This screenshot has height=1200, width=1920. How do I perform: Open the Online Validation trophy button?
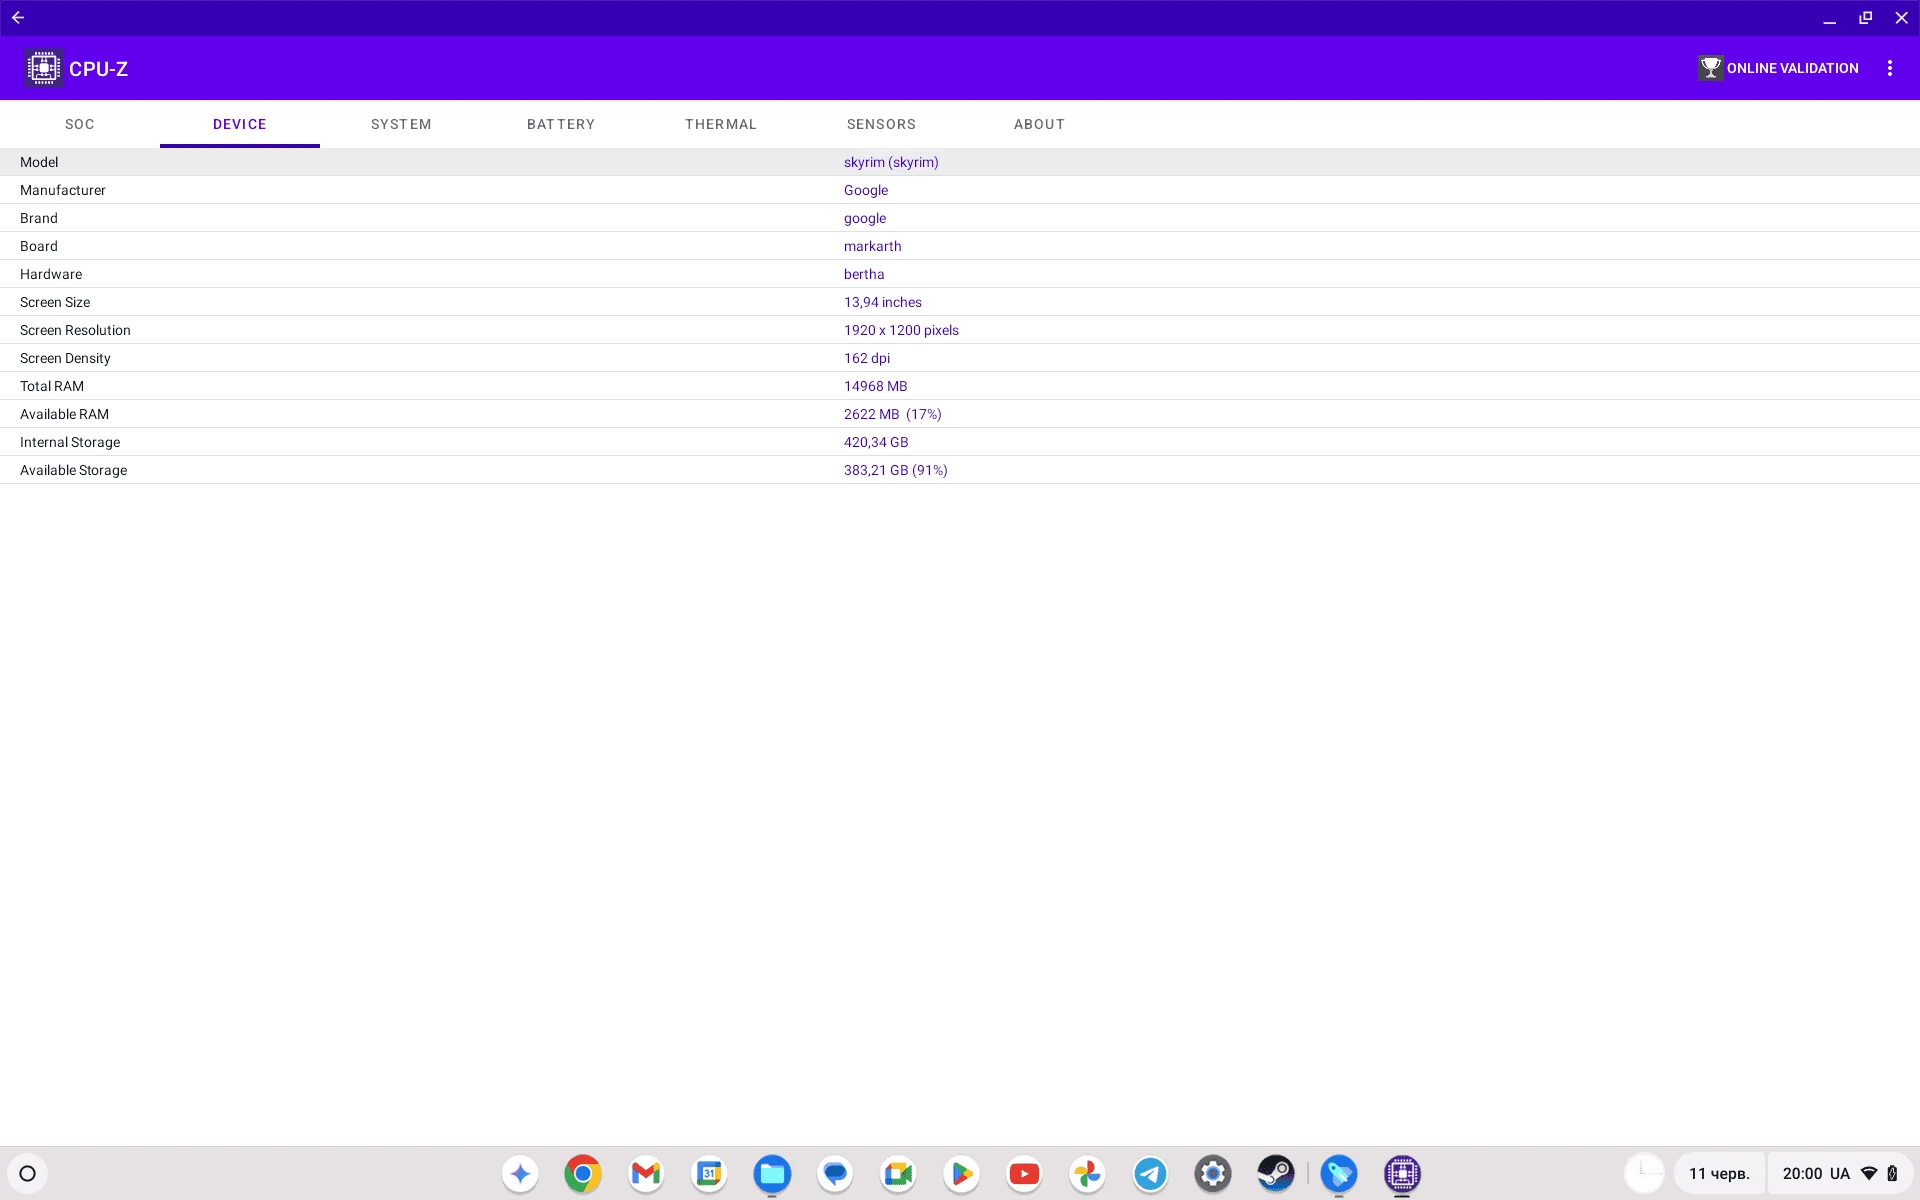tap(1778, 68)
